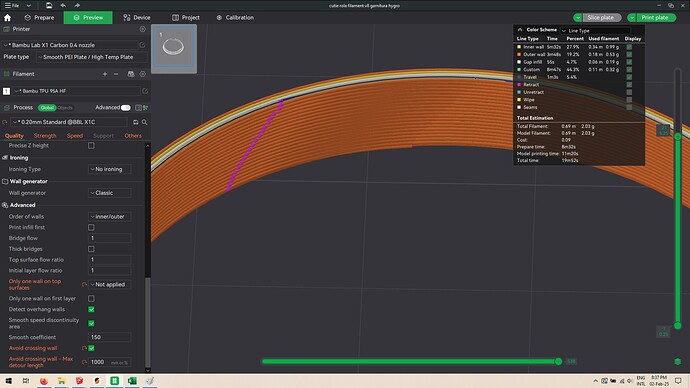Image resolution: width=690 pixels, height=388 pixels.
Task: Click the Home icon in top bar
Action: pos(7,18)
